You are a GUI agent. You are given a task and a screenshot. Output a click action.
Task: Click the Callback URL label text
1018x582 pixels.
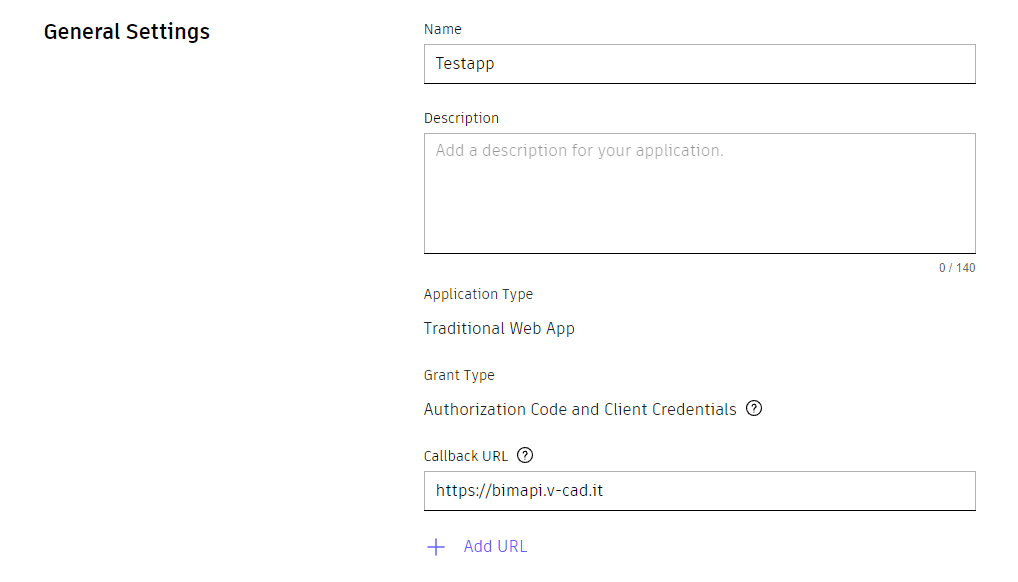click(x=466, y=456)
